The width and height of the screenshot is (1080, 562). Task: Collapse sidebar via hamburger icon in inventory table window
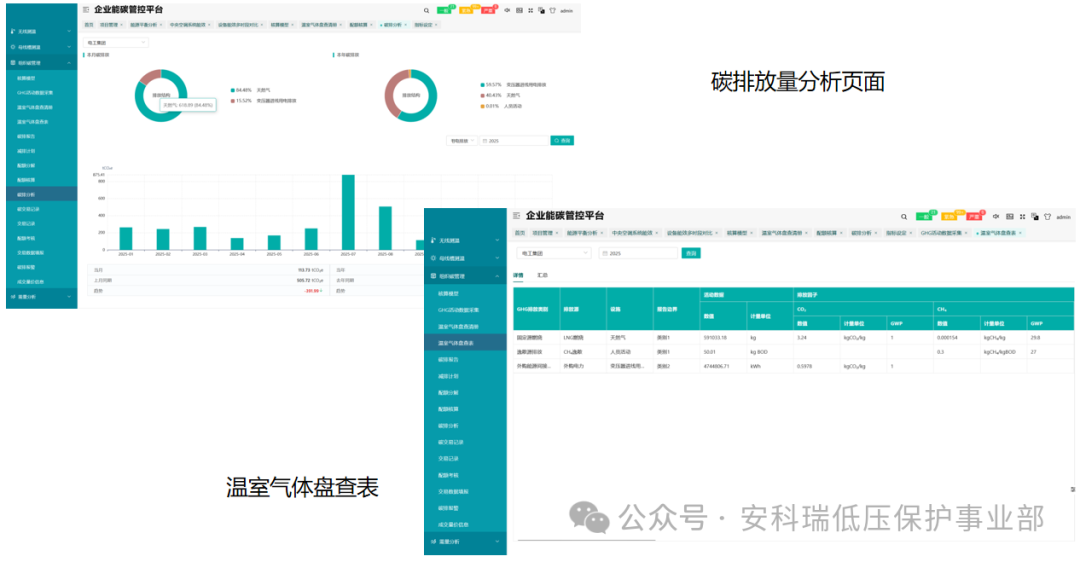pos(517,216)
